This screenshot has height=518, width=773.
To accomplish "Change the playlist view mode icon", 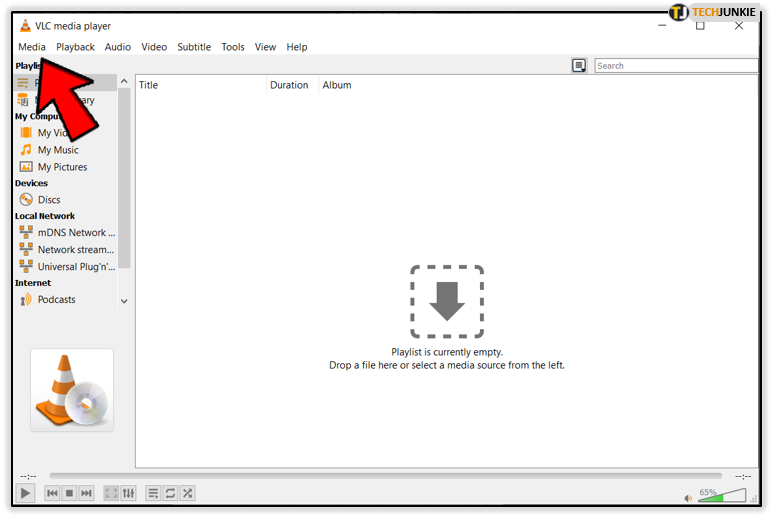I will [579, 66].
